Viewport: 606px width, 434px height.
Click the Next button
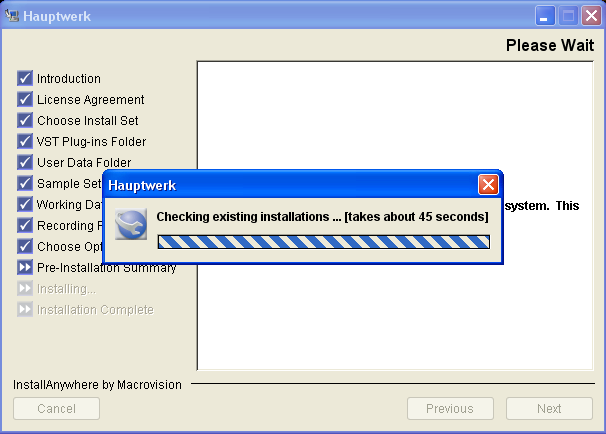[x=549, y=408]
